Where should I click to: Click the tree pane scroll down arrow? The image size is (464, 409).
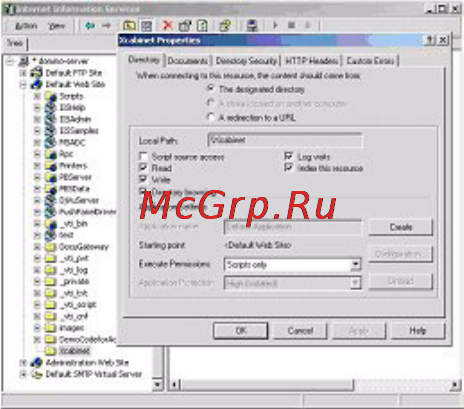[157, 385]
